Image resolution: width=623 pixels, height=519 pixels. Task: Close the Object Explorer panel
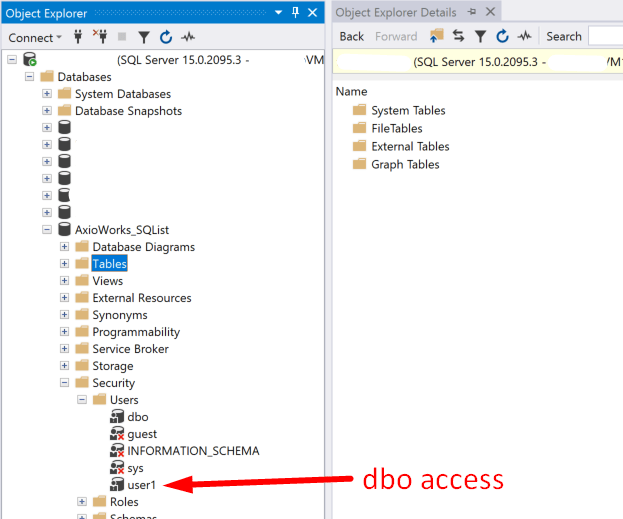click(313, 13)
